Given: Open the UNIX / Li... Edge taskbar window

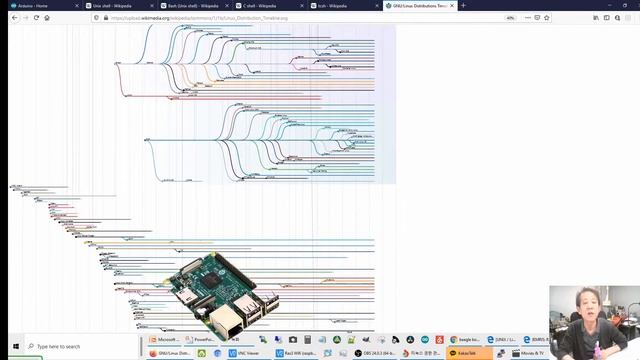Looking at the screenshot, I should coord(502,340).
